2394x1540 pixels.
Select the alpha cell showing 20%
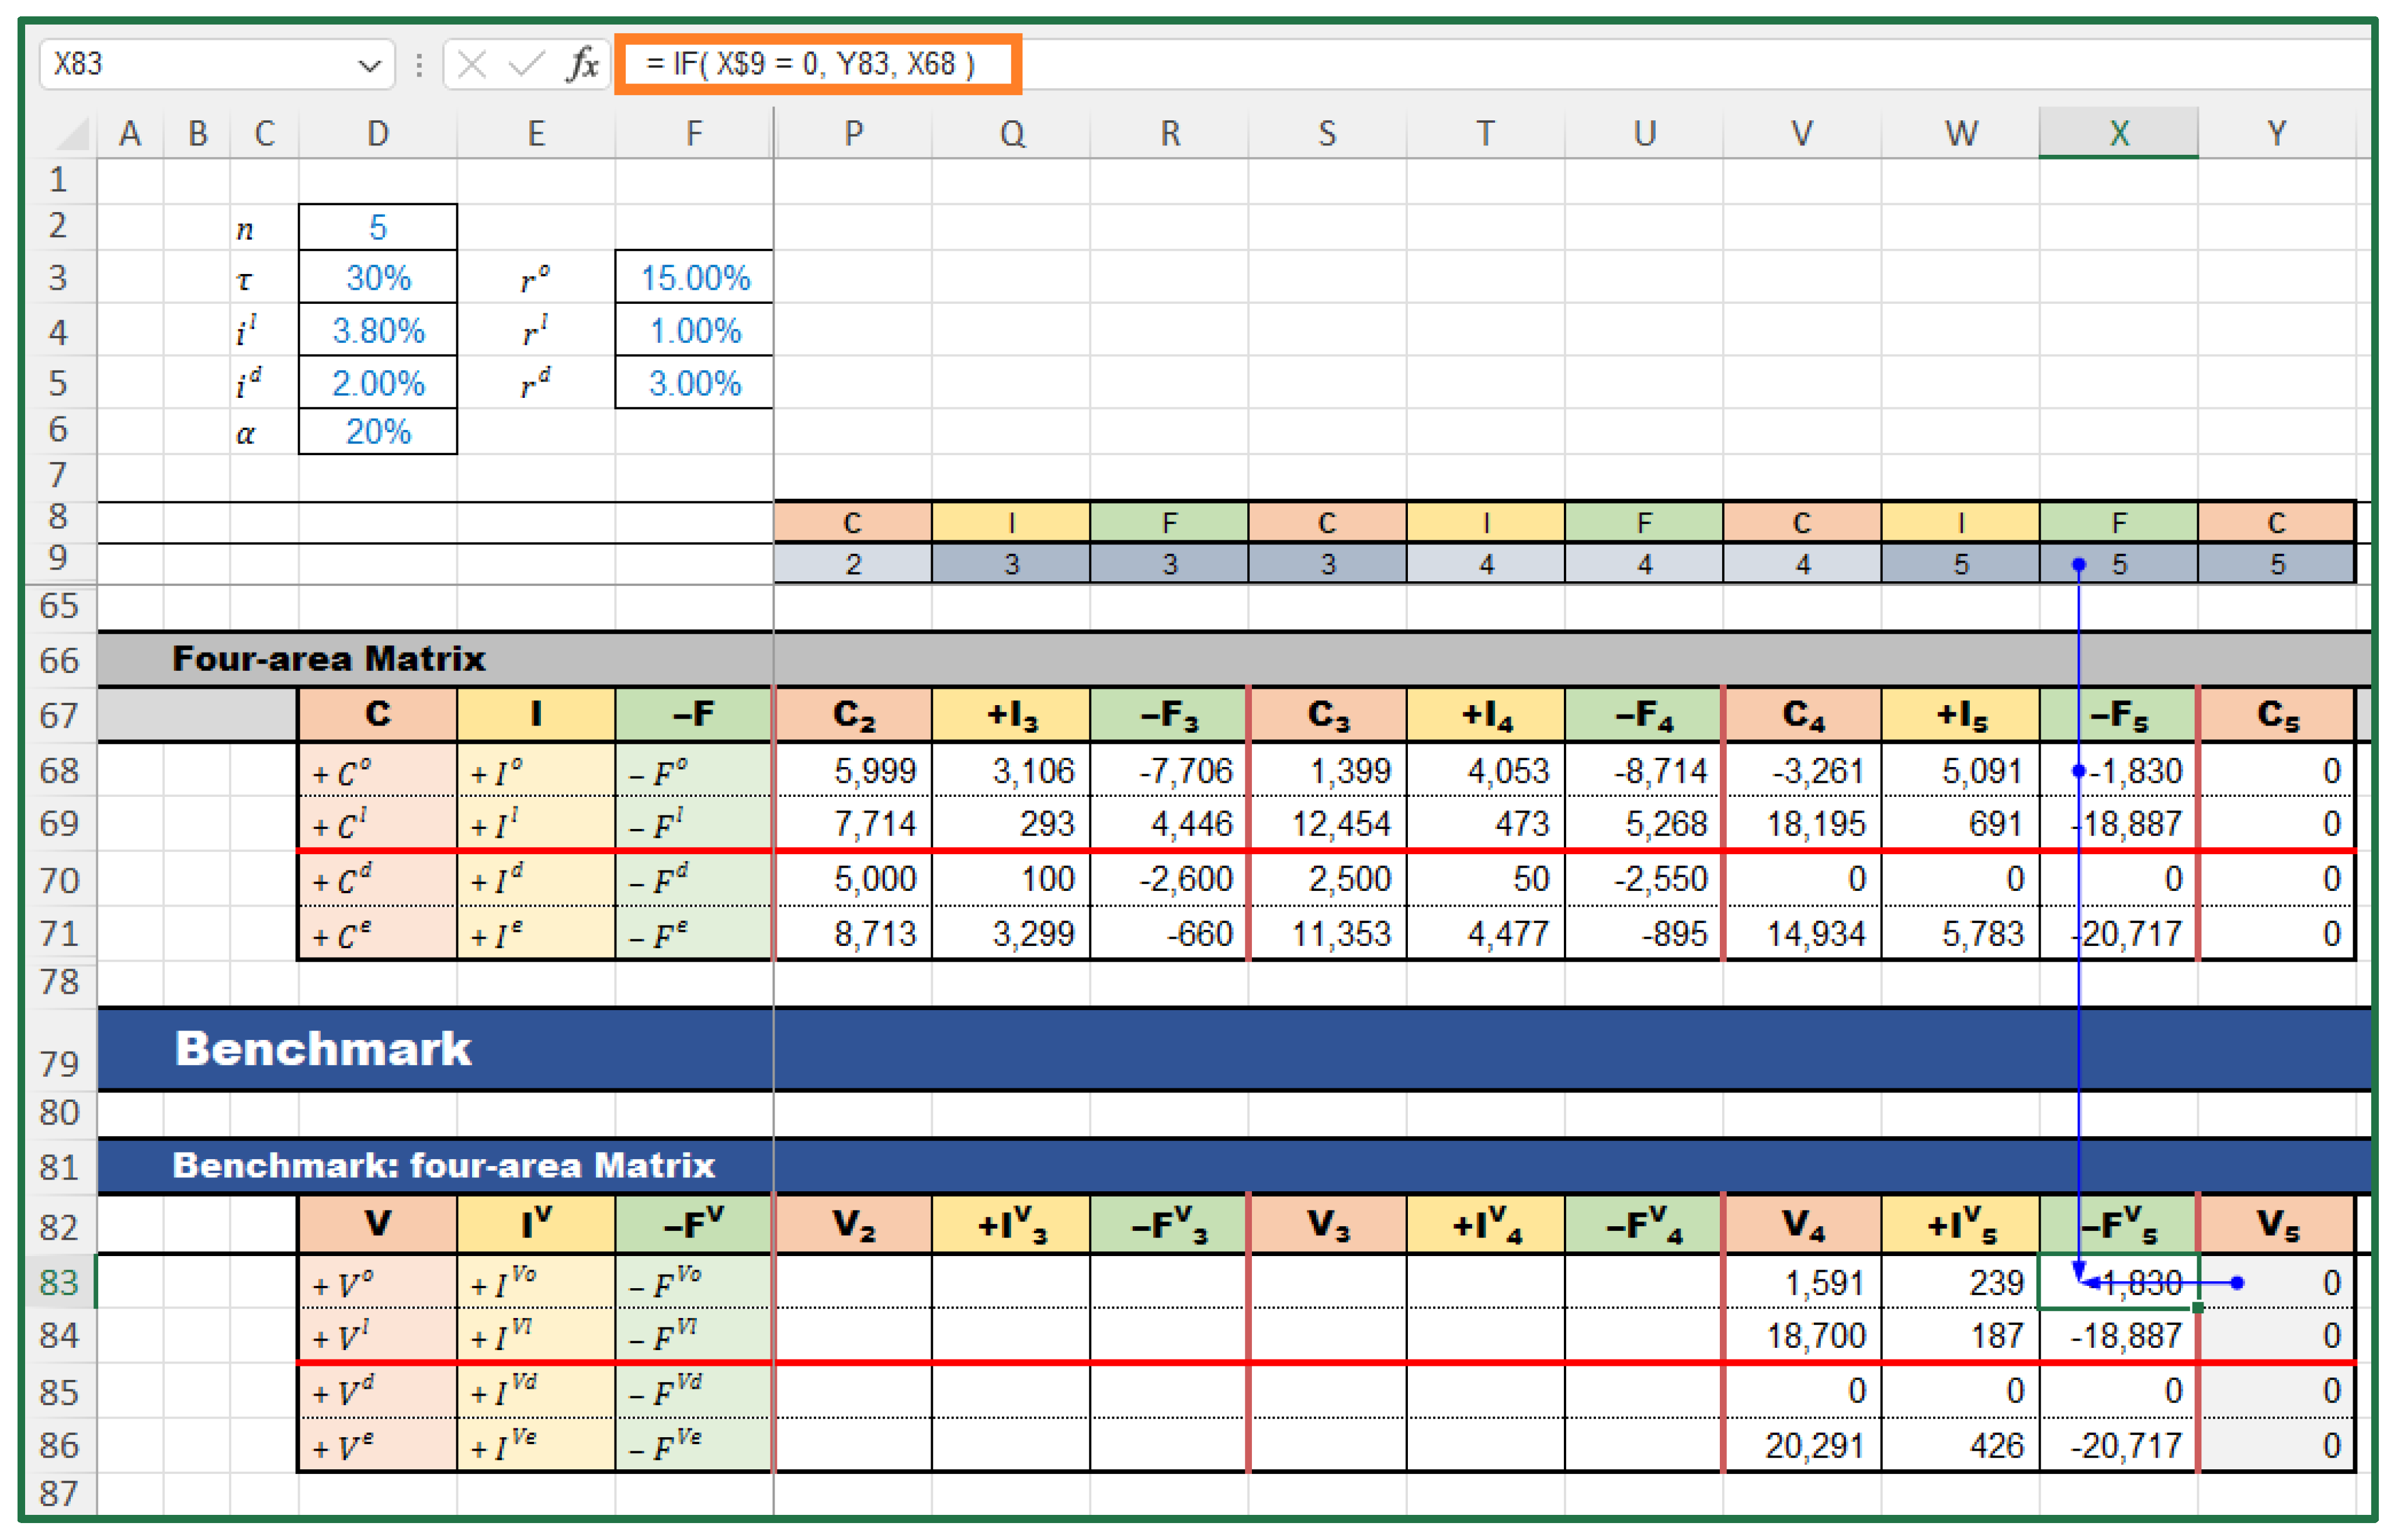tap(377, 432)
